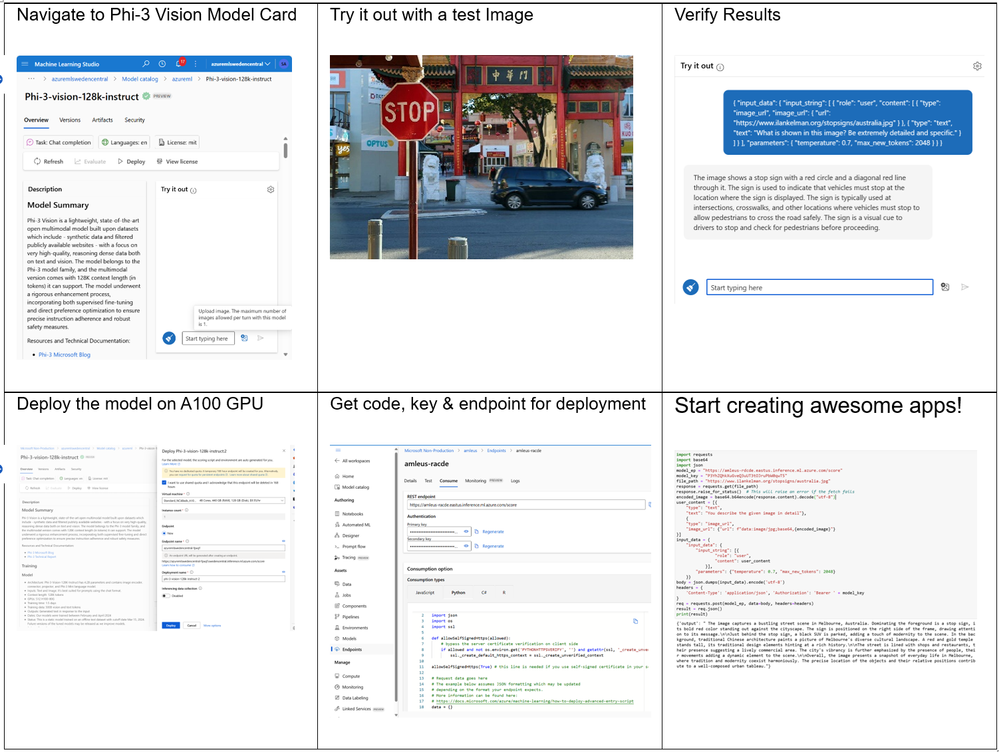The image size is (999, 752).
Task: Switch to the Artifacts tab
Action: click(102, 120)
